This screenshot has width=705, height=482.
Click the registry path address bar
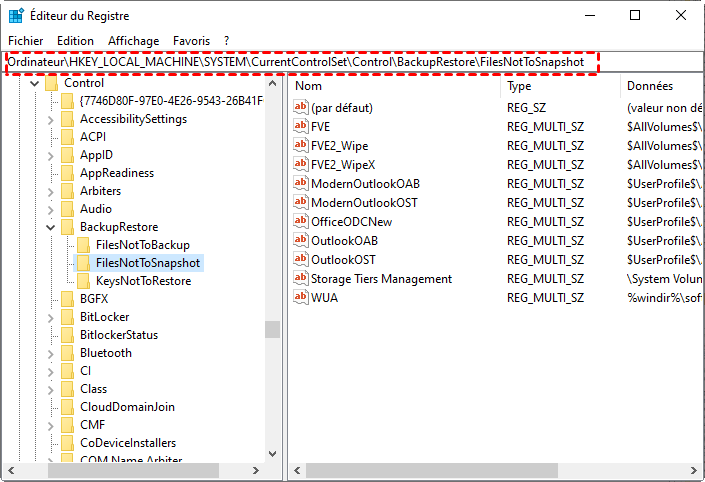pos(352,62)
